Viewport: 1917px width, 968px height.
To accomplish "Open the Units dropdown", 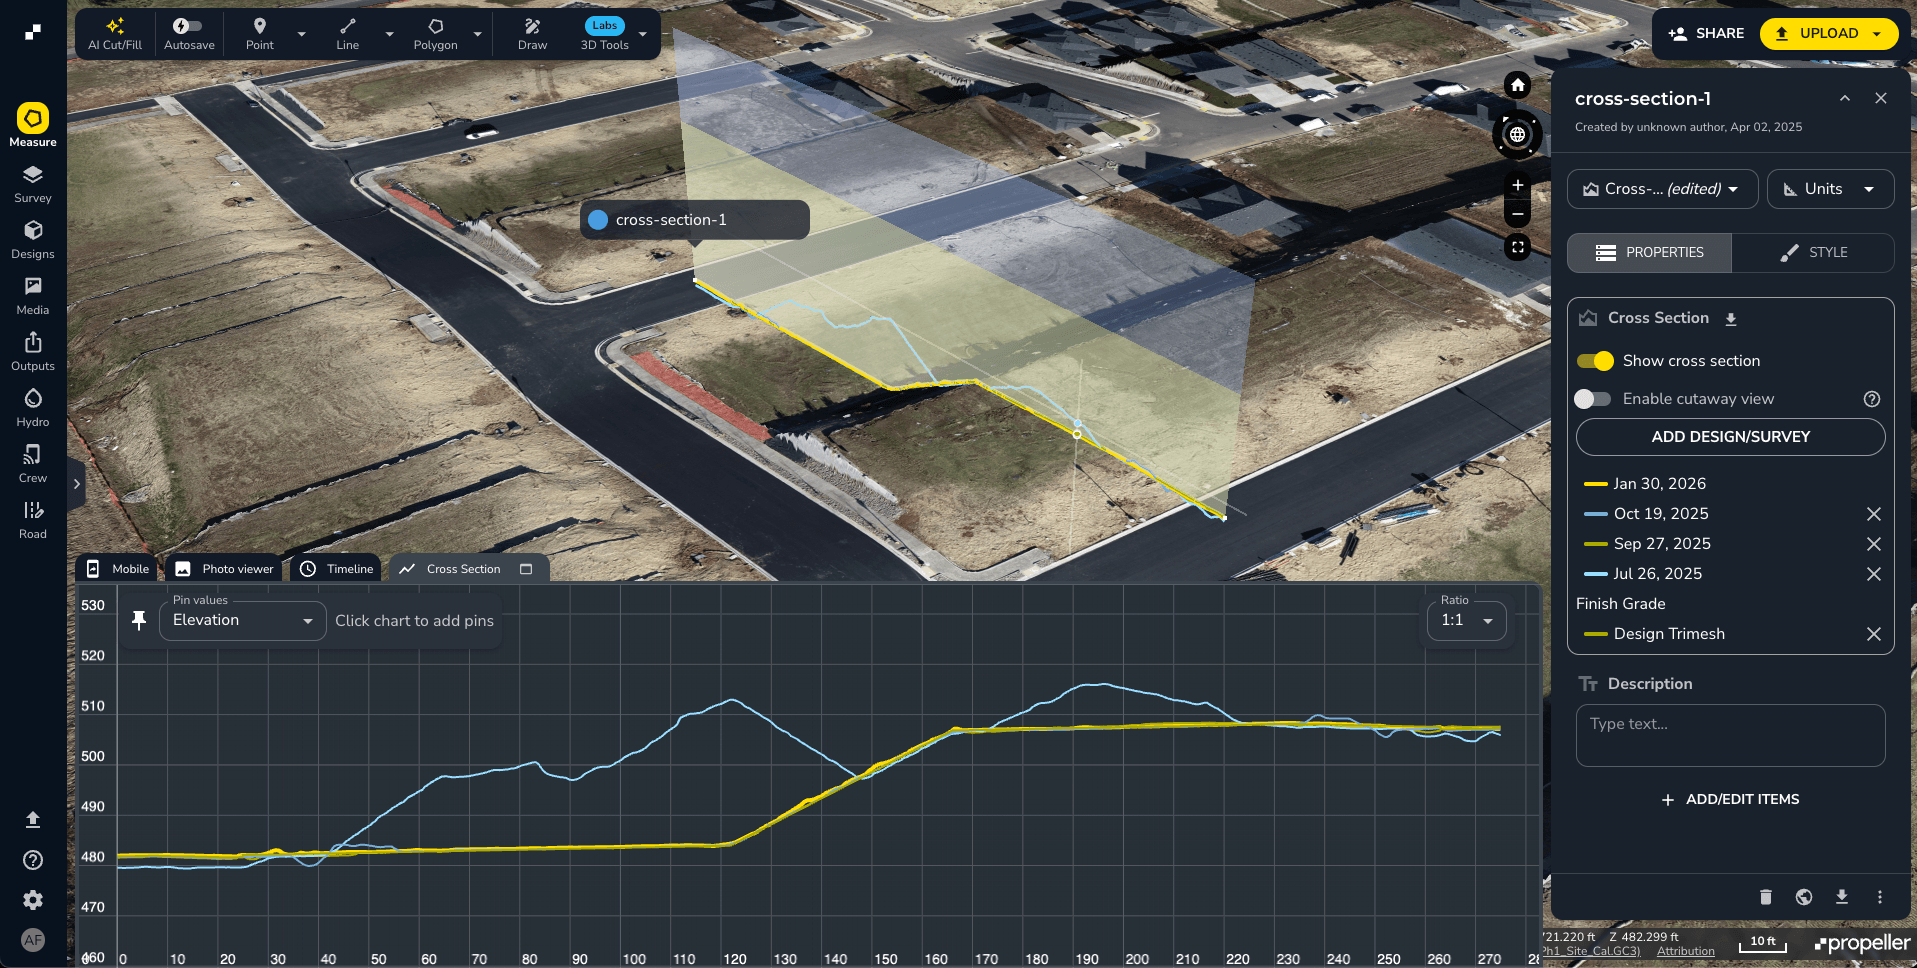I will click(1829, 189).
